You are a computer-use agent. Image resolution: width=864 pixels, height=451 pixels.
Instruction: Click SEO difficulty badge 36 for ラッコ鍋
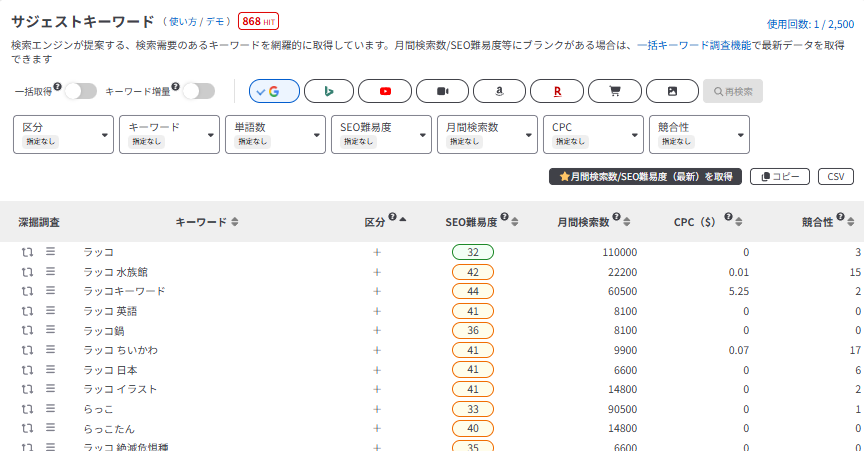tap(473, 330)
